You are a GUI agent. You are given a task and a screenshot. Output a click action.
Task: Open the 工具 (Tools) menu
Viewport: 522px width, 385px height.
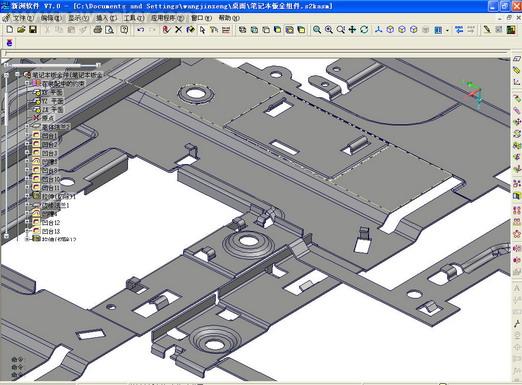coord(134,18)
